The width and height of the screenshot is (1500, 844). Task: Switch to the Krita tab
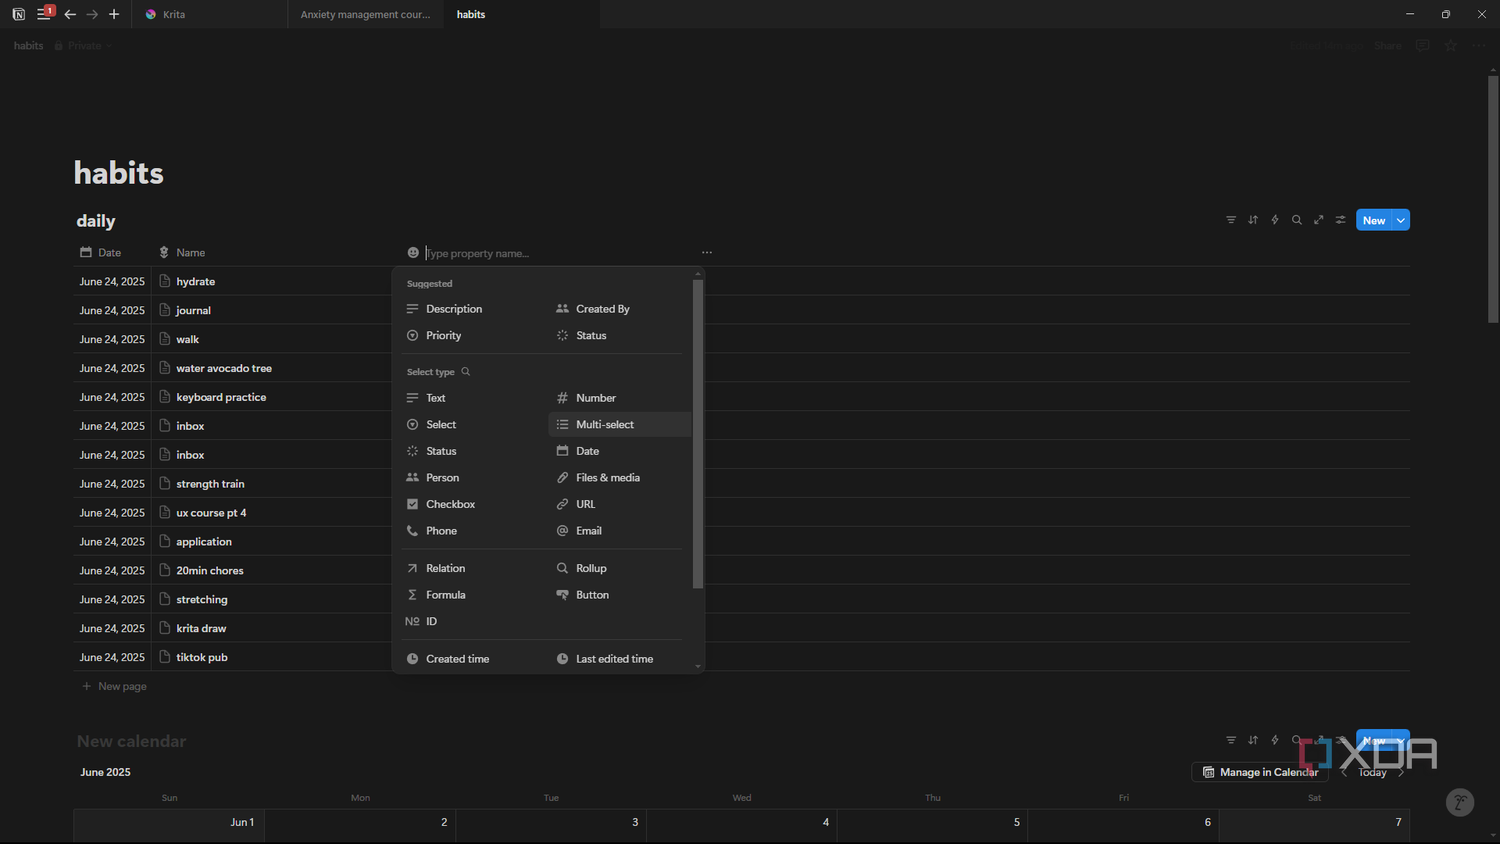click(210, 14)
